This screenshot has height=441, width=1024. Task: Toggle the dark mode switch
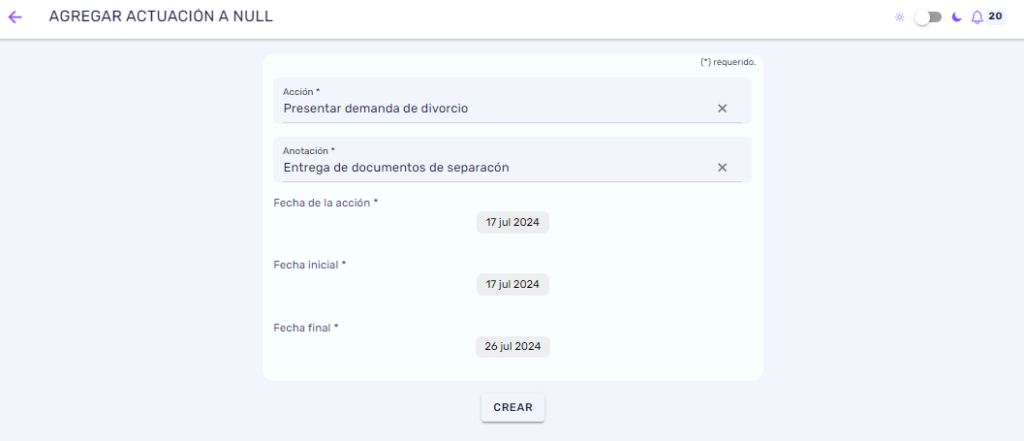[x=928, y=18]
